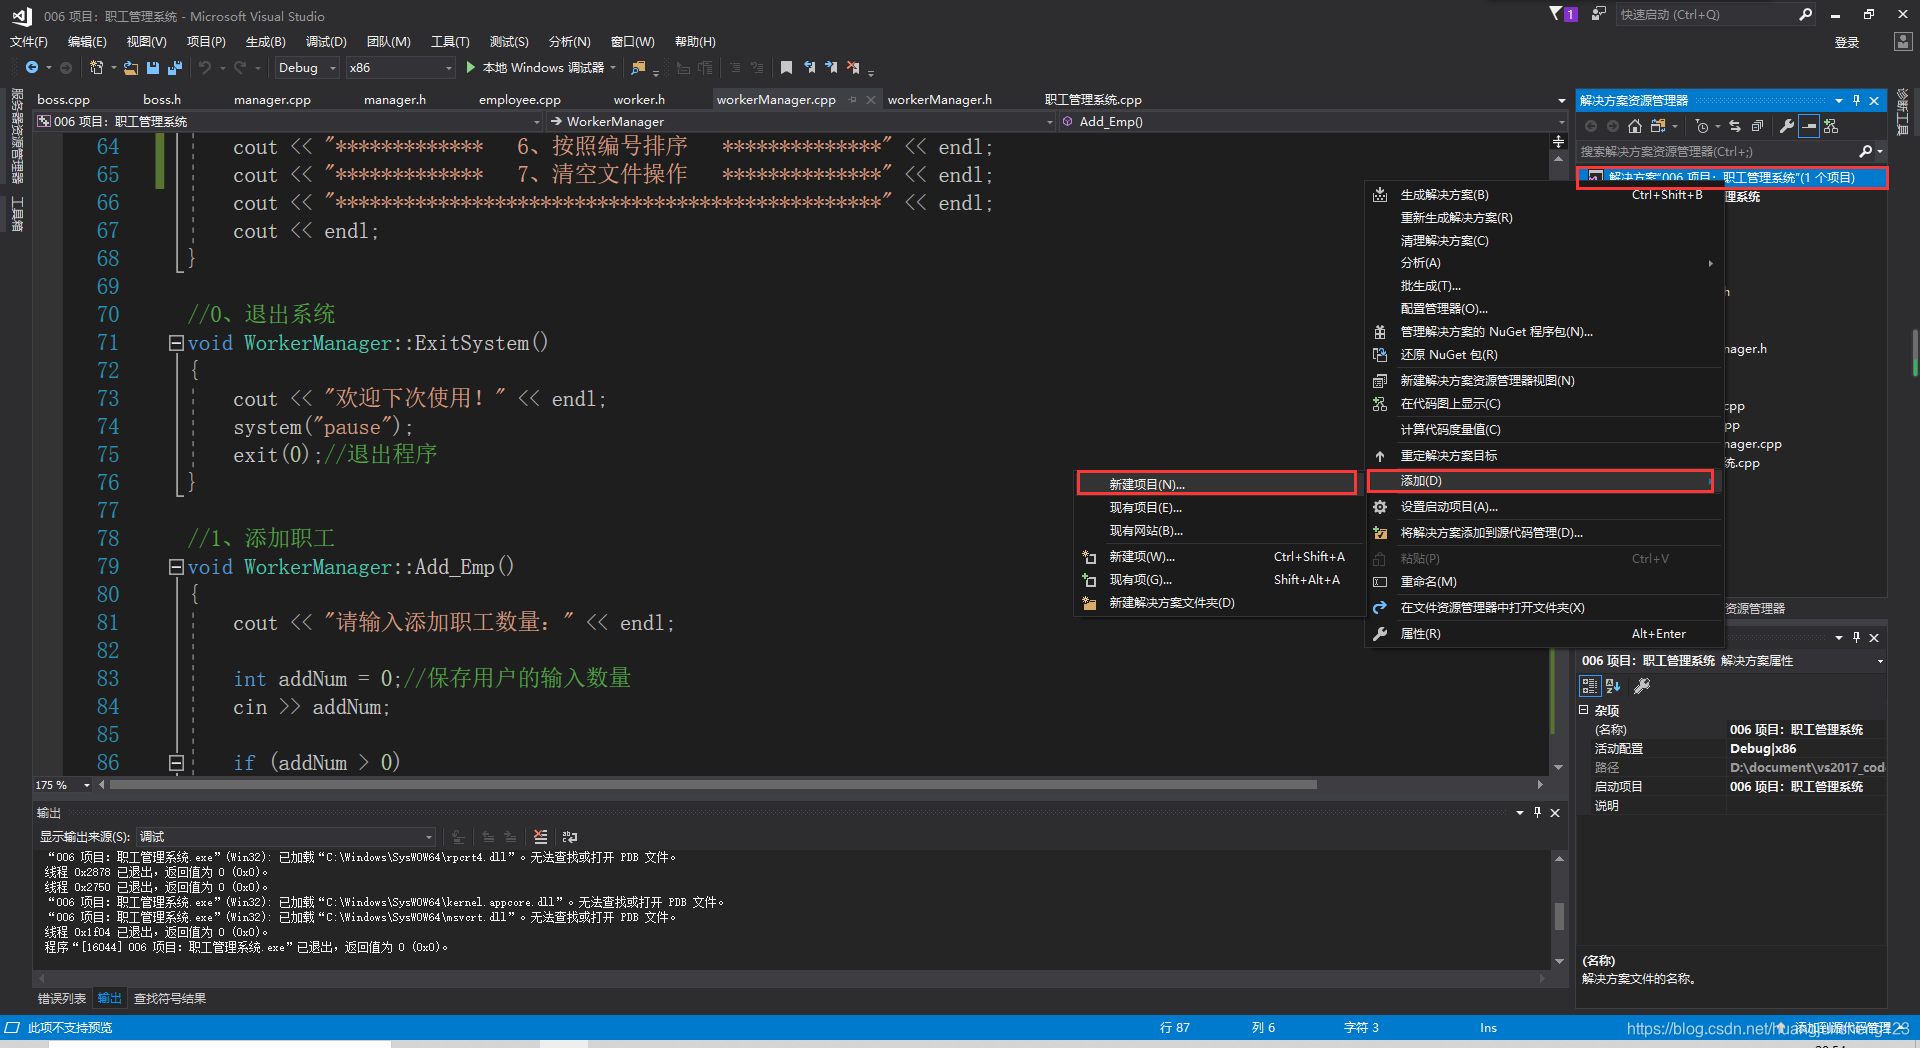Collapse the Add_Emp function outline
This screenshot has width=1920, height=1048.
176,567
